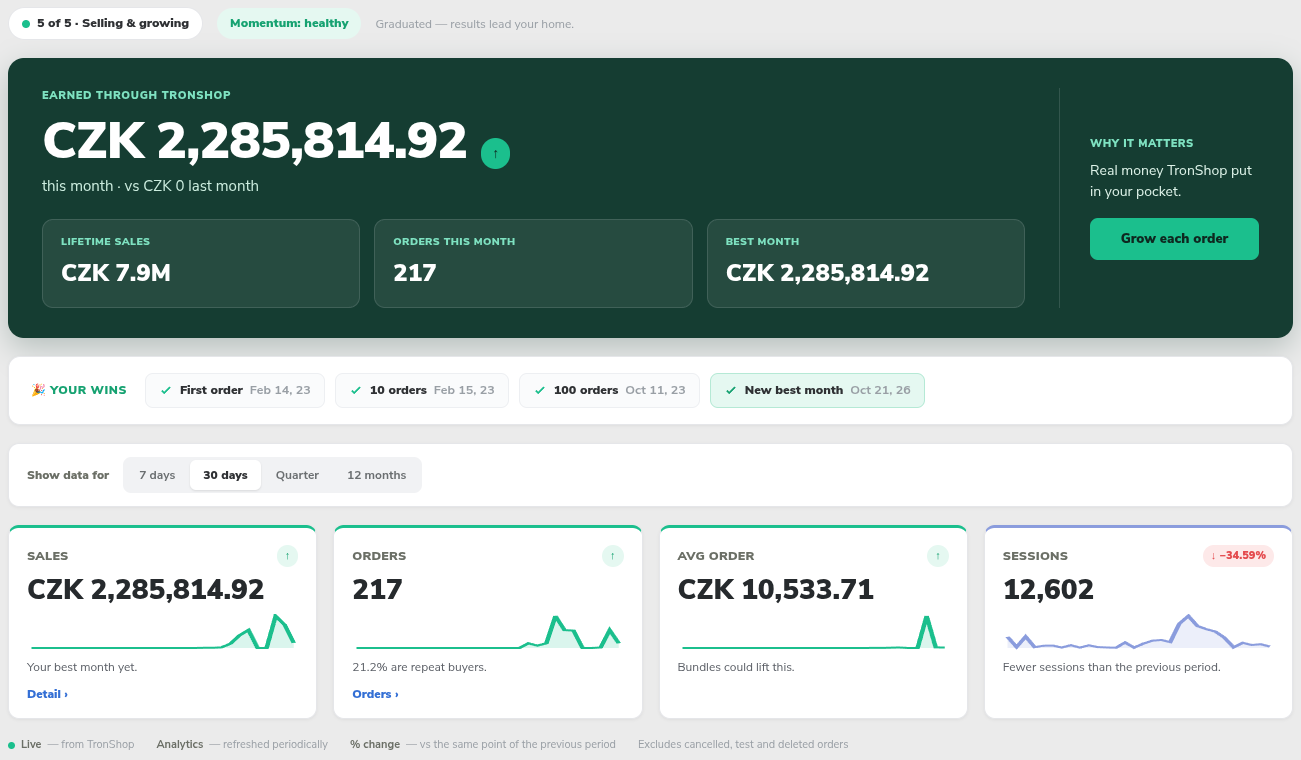Click the 5 of 5 · Selling & growing badge
The height and width of the screenshot is (760, 1301).
pyautogui.click(x=105, y=23)
